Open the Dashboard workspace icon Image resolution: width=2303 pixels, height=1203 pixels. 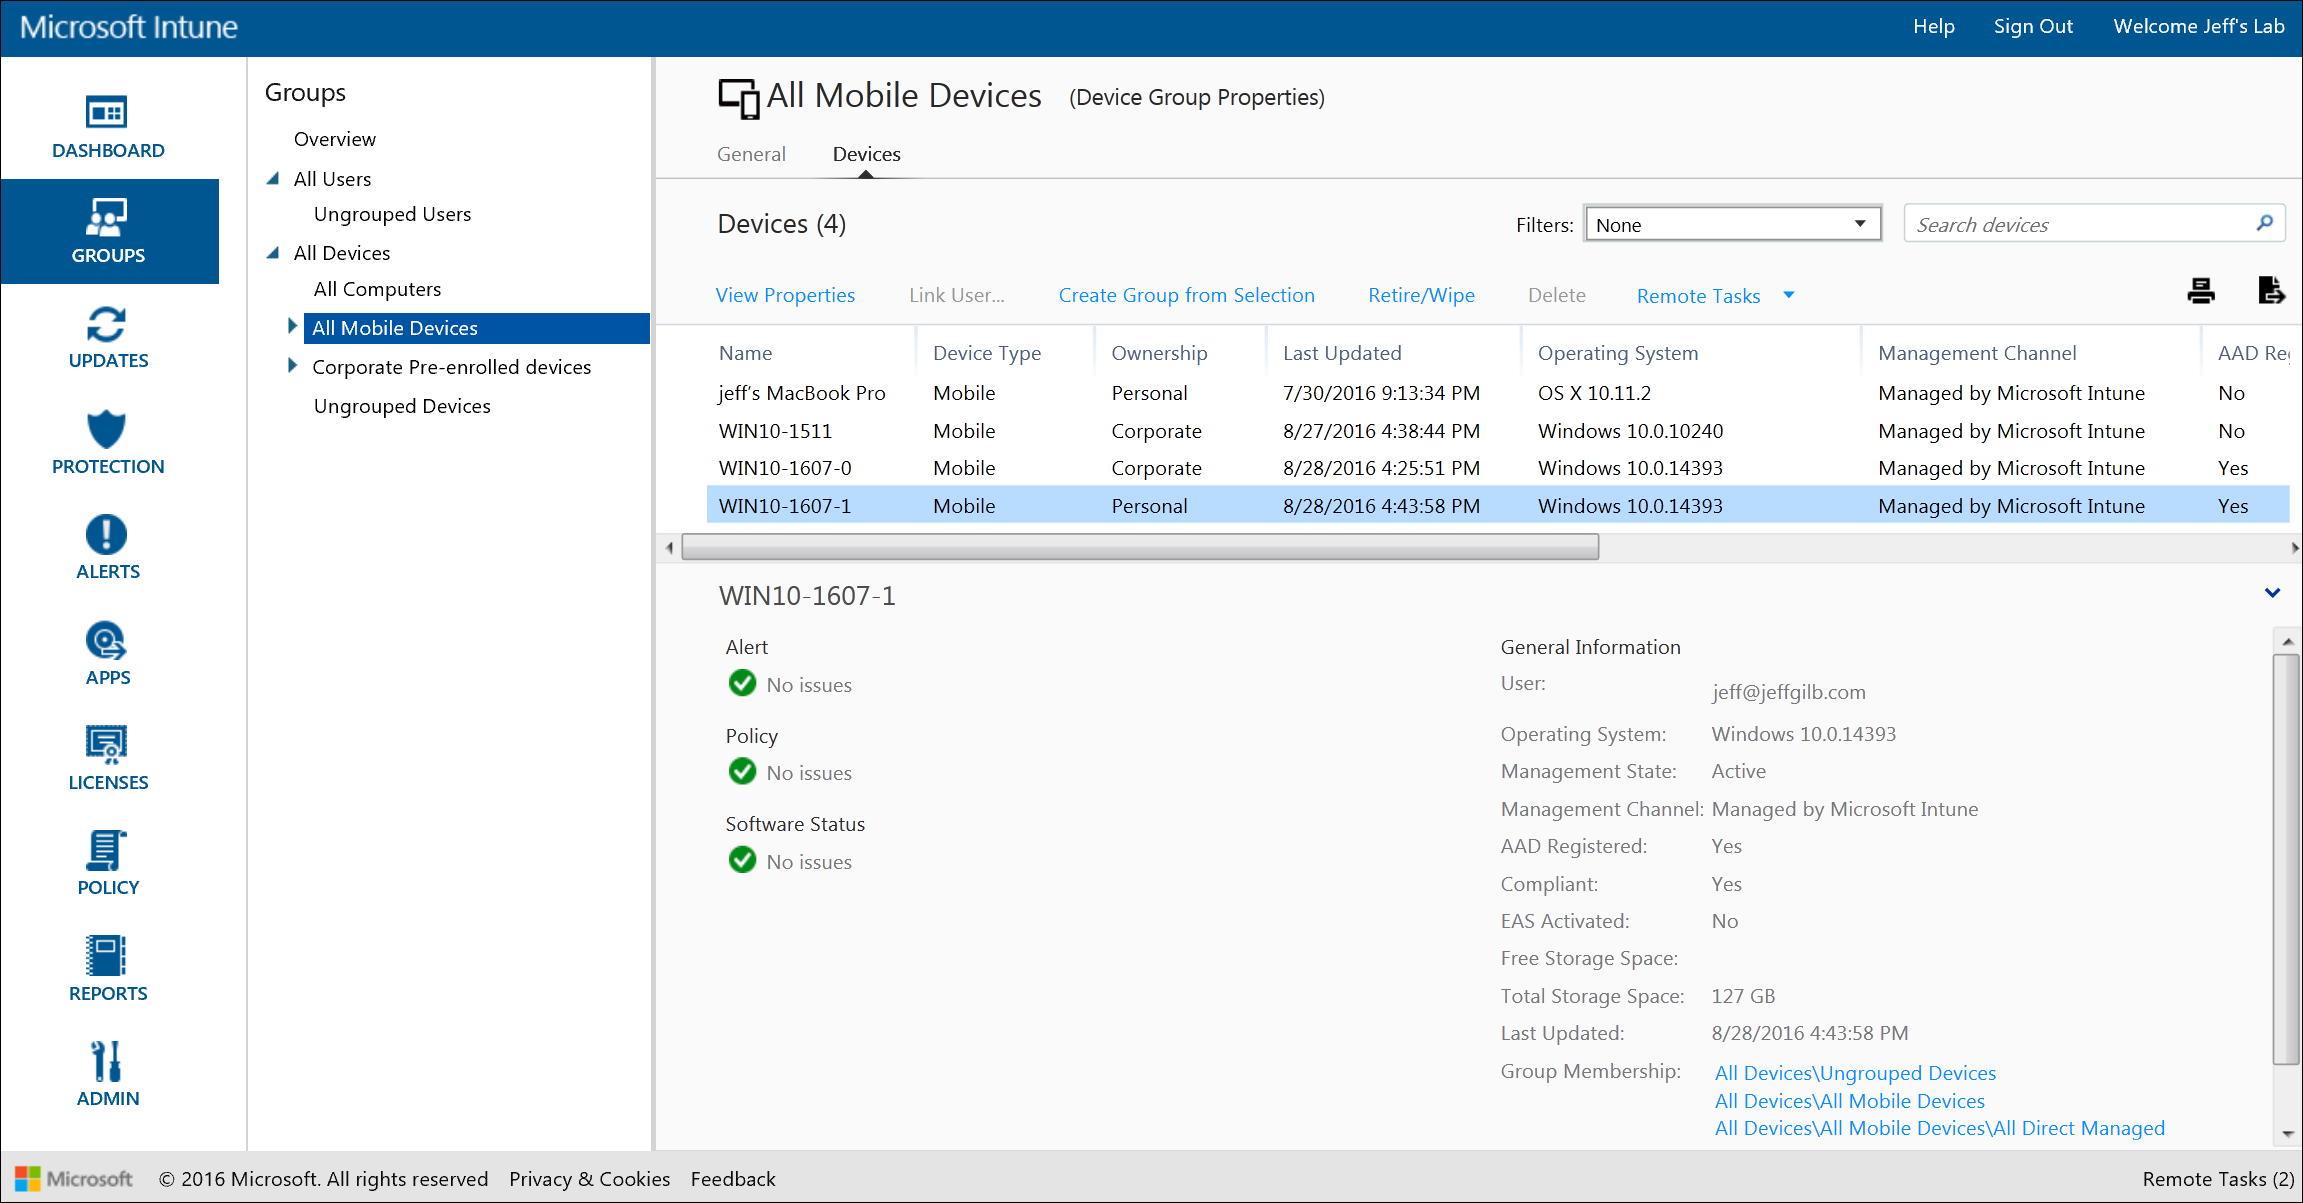(x=107, y=112)
